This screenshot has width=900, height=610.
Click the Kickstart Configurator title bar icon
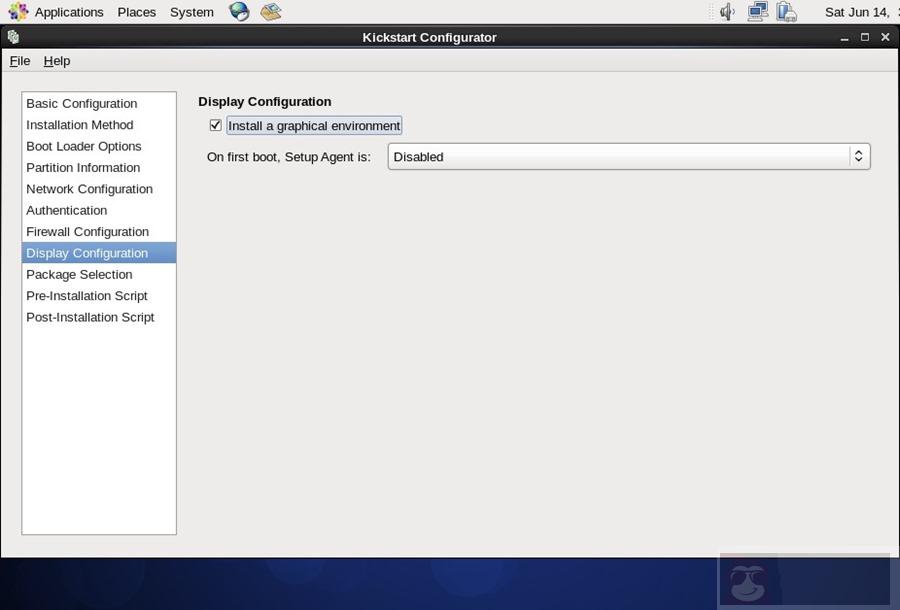tap(12, 36)
